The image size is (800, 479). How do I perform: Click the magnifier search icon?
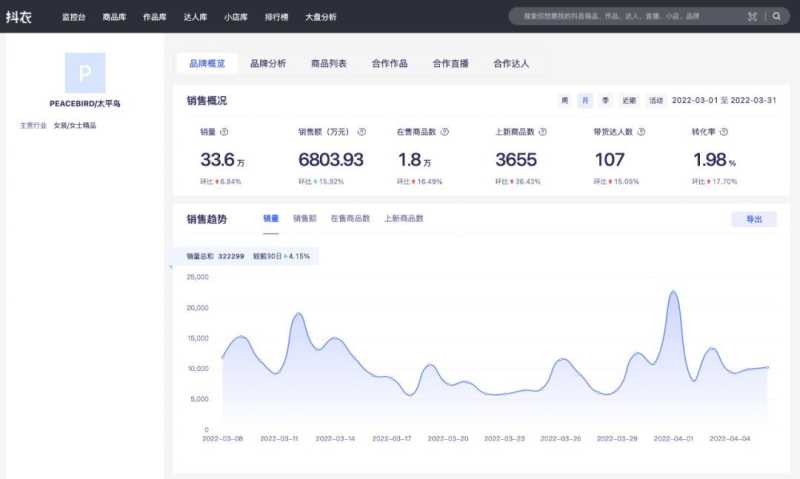tap(777, 16)
